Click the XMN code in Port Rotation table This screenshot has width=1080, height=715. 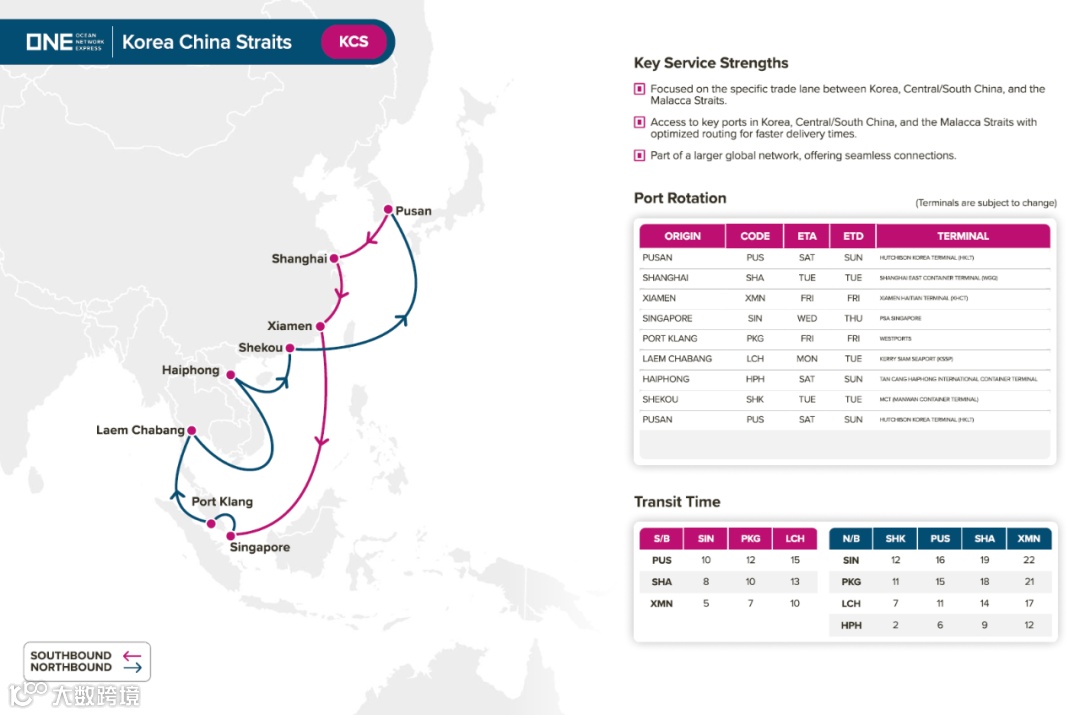tap(755, 298)
